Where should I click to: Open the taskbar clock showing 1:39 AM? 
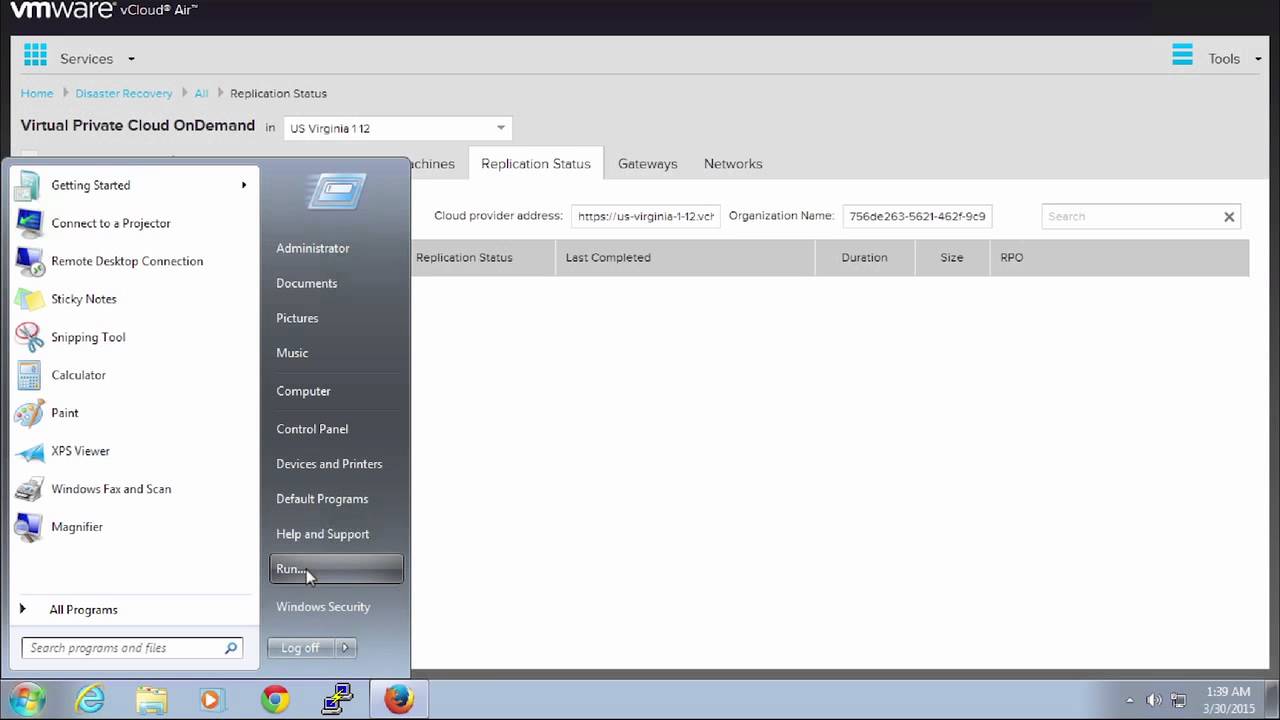click(x=1230, y=700)
